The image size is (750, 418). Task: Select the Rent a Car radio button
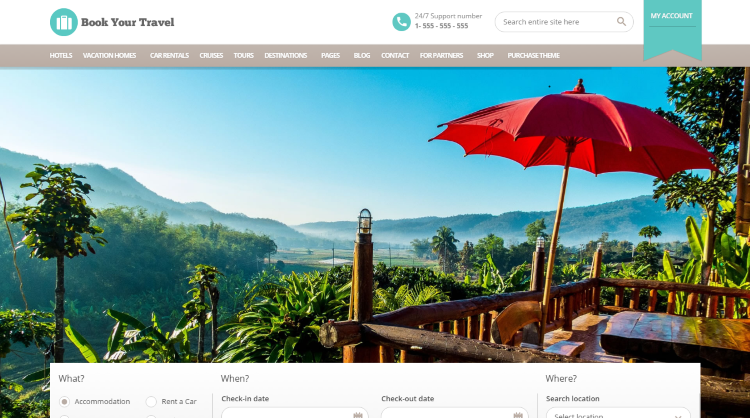(151, 401)
